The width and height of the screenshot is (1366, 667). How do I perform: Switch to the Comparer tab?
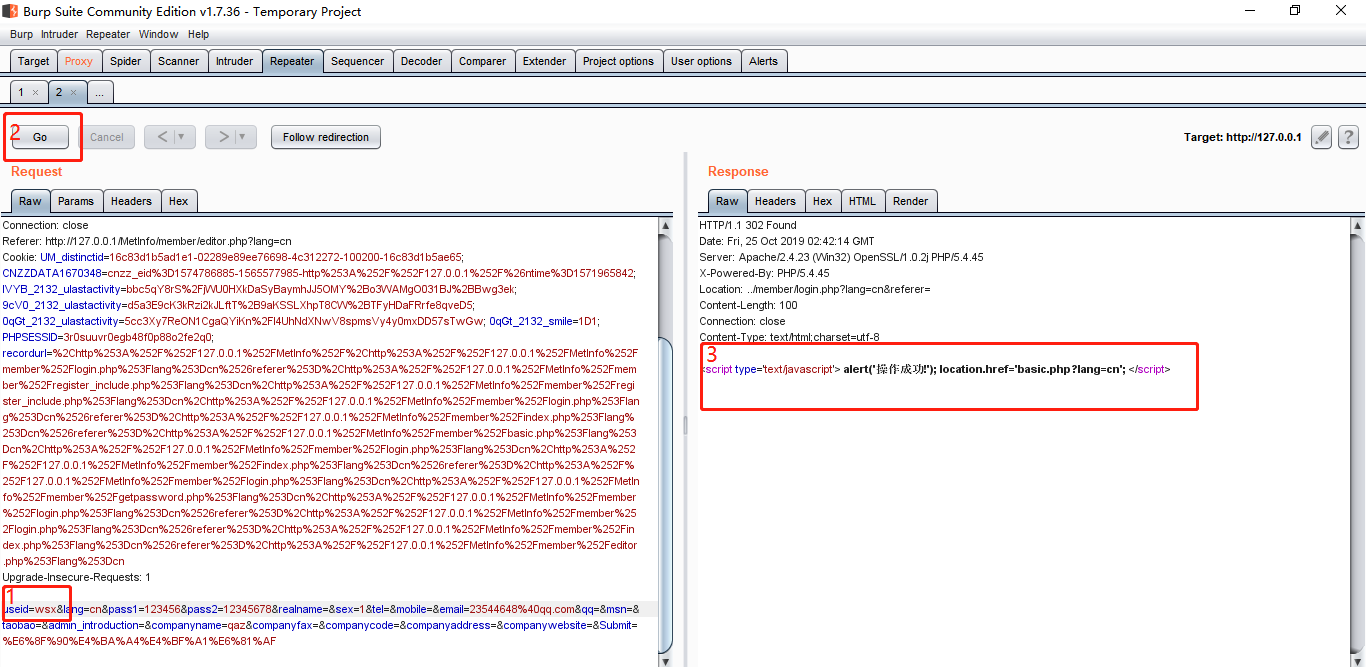(x=482, y=61)
